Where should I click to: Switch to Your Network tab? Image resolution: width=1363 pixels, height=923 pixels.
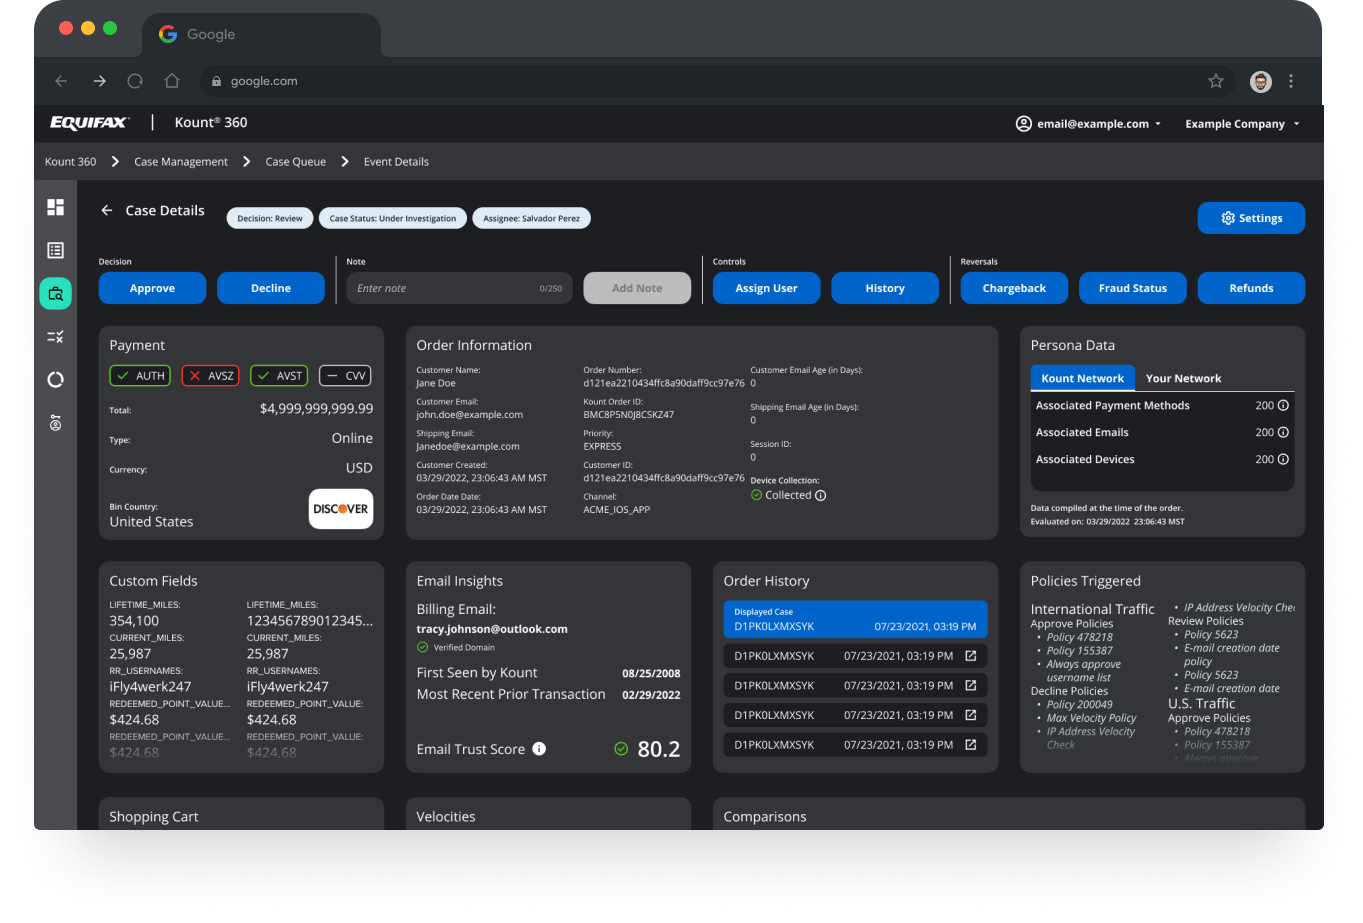[1183, 378]
